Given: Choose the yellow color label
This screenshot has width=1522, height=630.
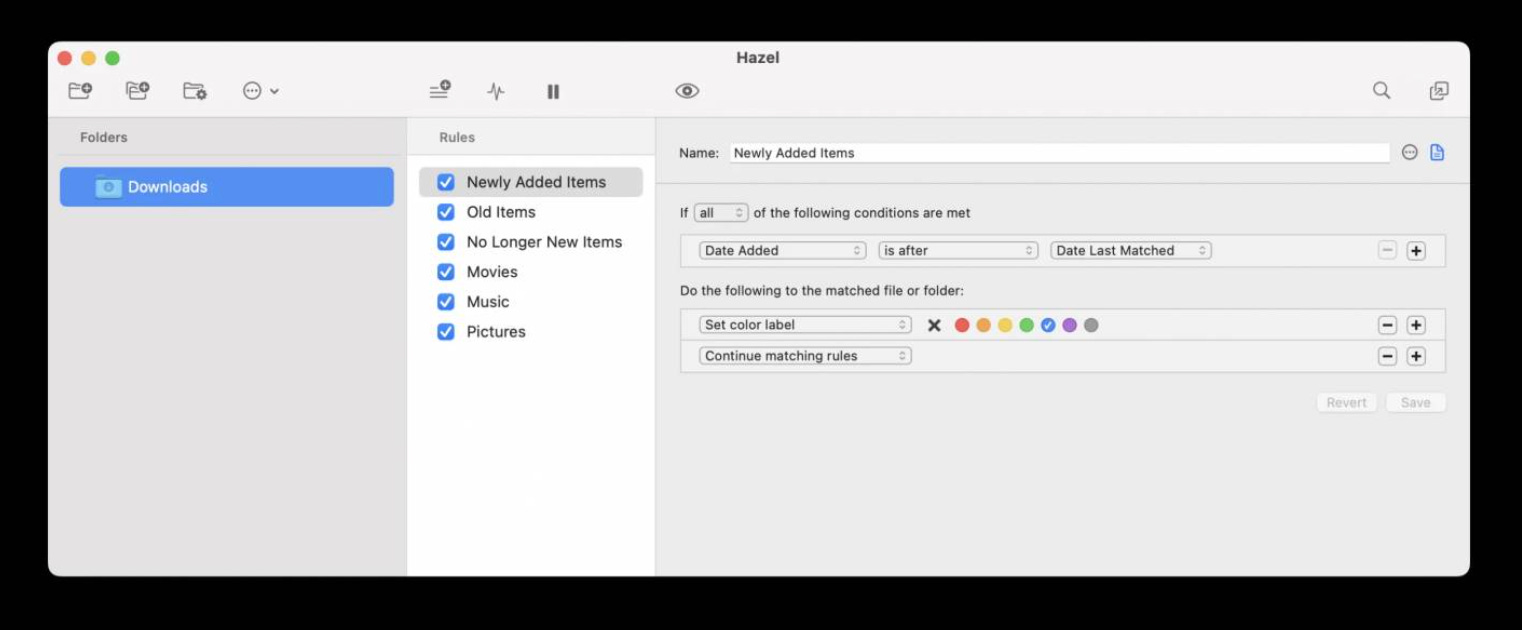Looking at the screenshot, I should coord(1005,325).
